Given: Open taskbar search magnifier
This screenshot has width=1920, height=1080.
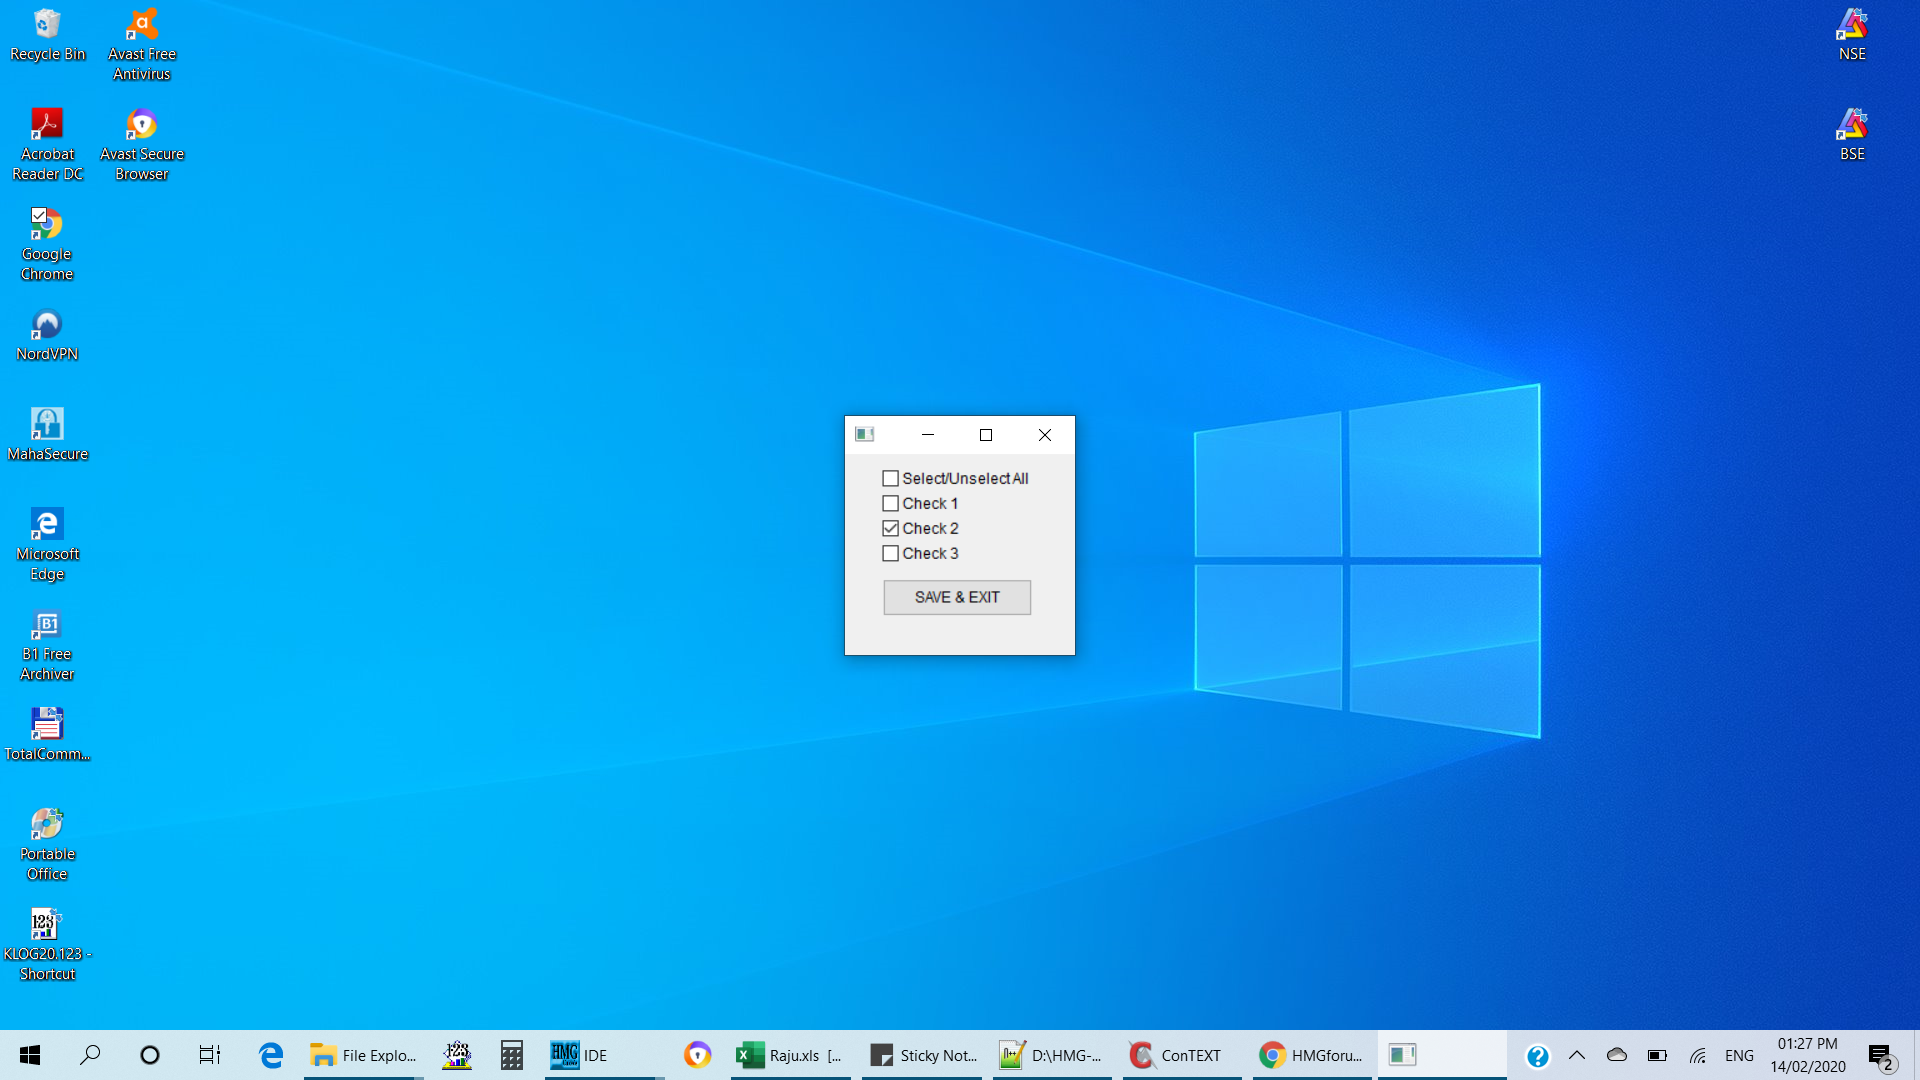Looking at the screenshot, I should coord(90,1055).
